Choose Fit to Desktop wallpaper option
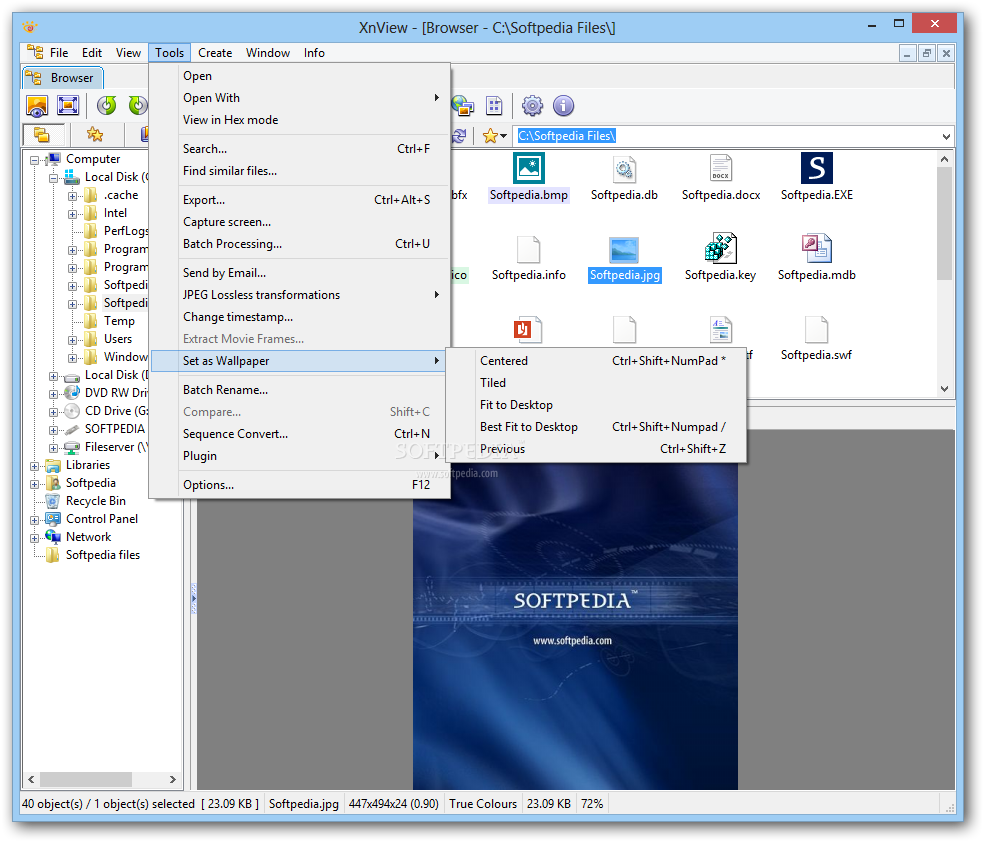 coord(596,405)
